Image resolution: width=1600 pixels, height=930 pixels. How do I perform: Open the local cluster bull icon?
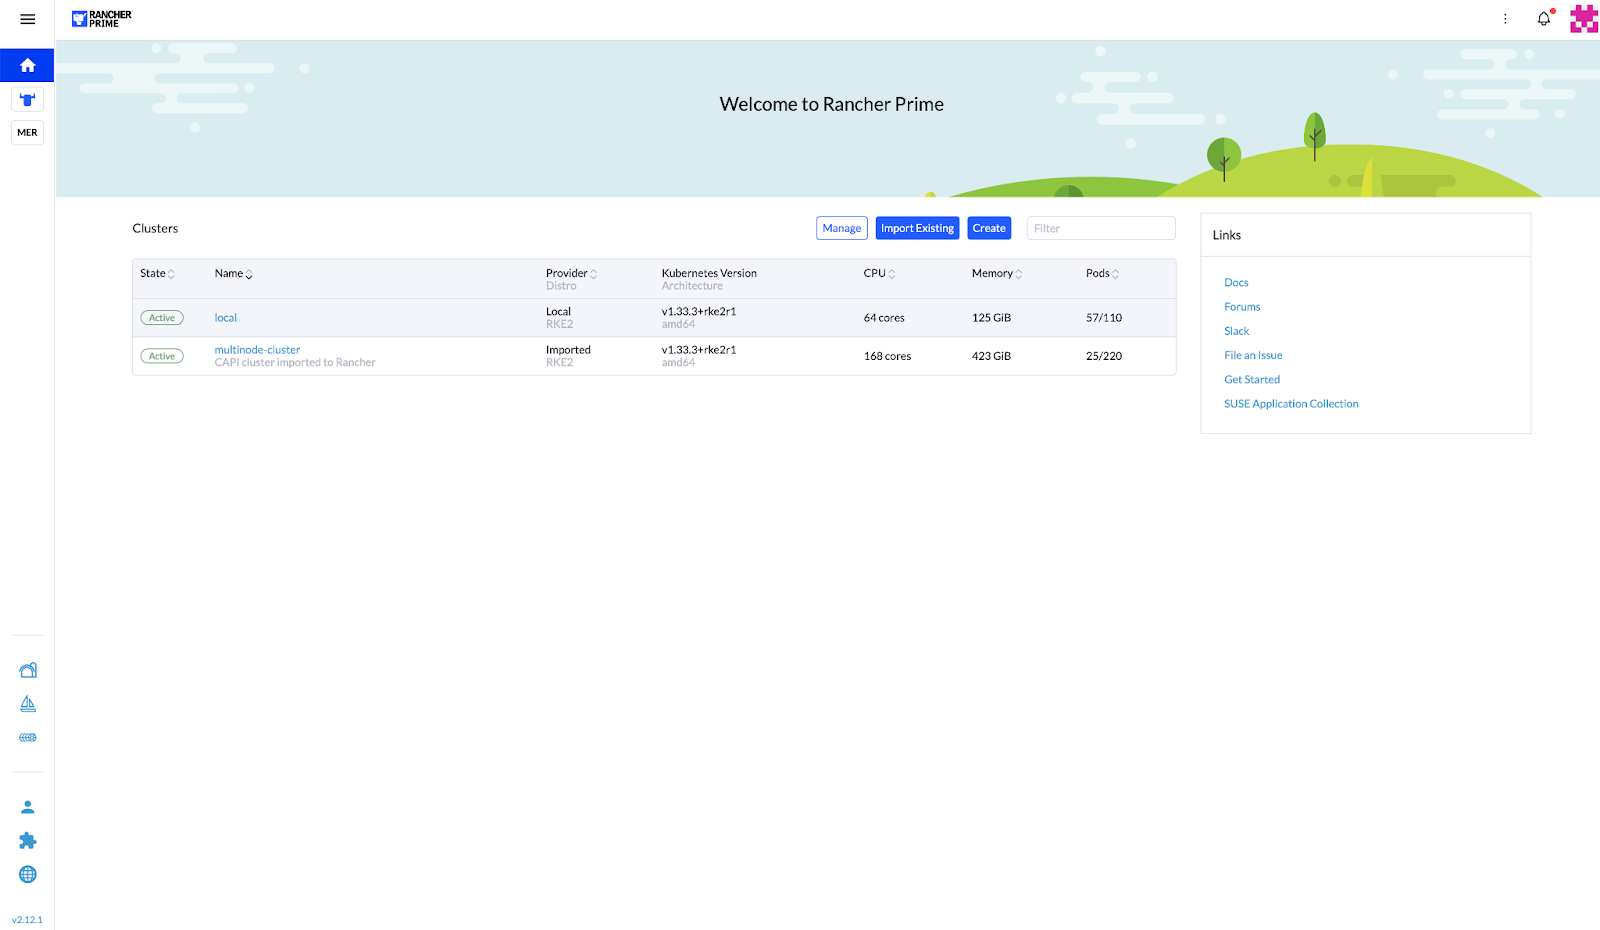(x=28, y=100)
